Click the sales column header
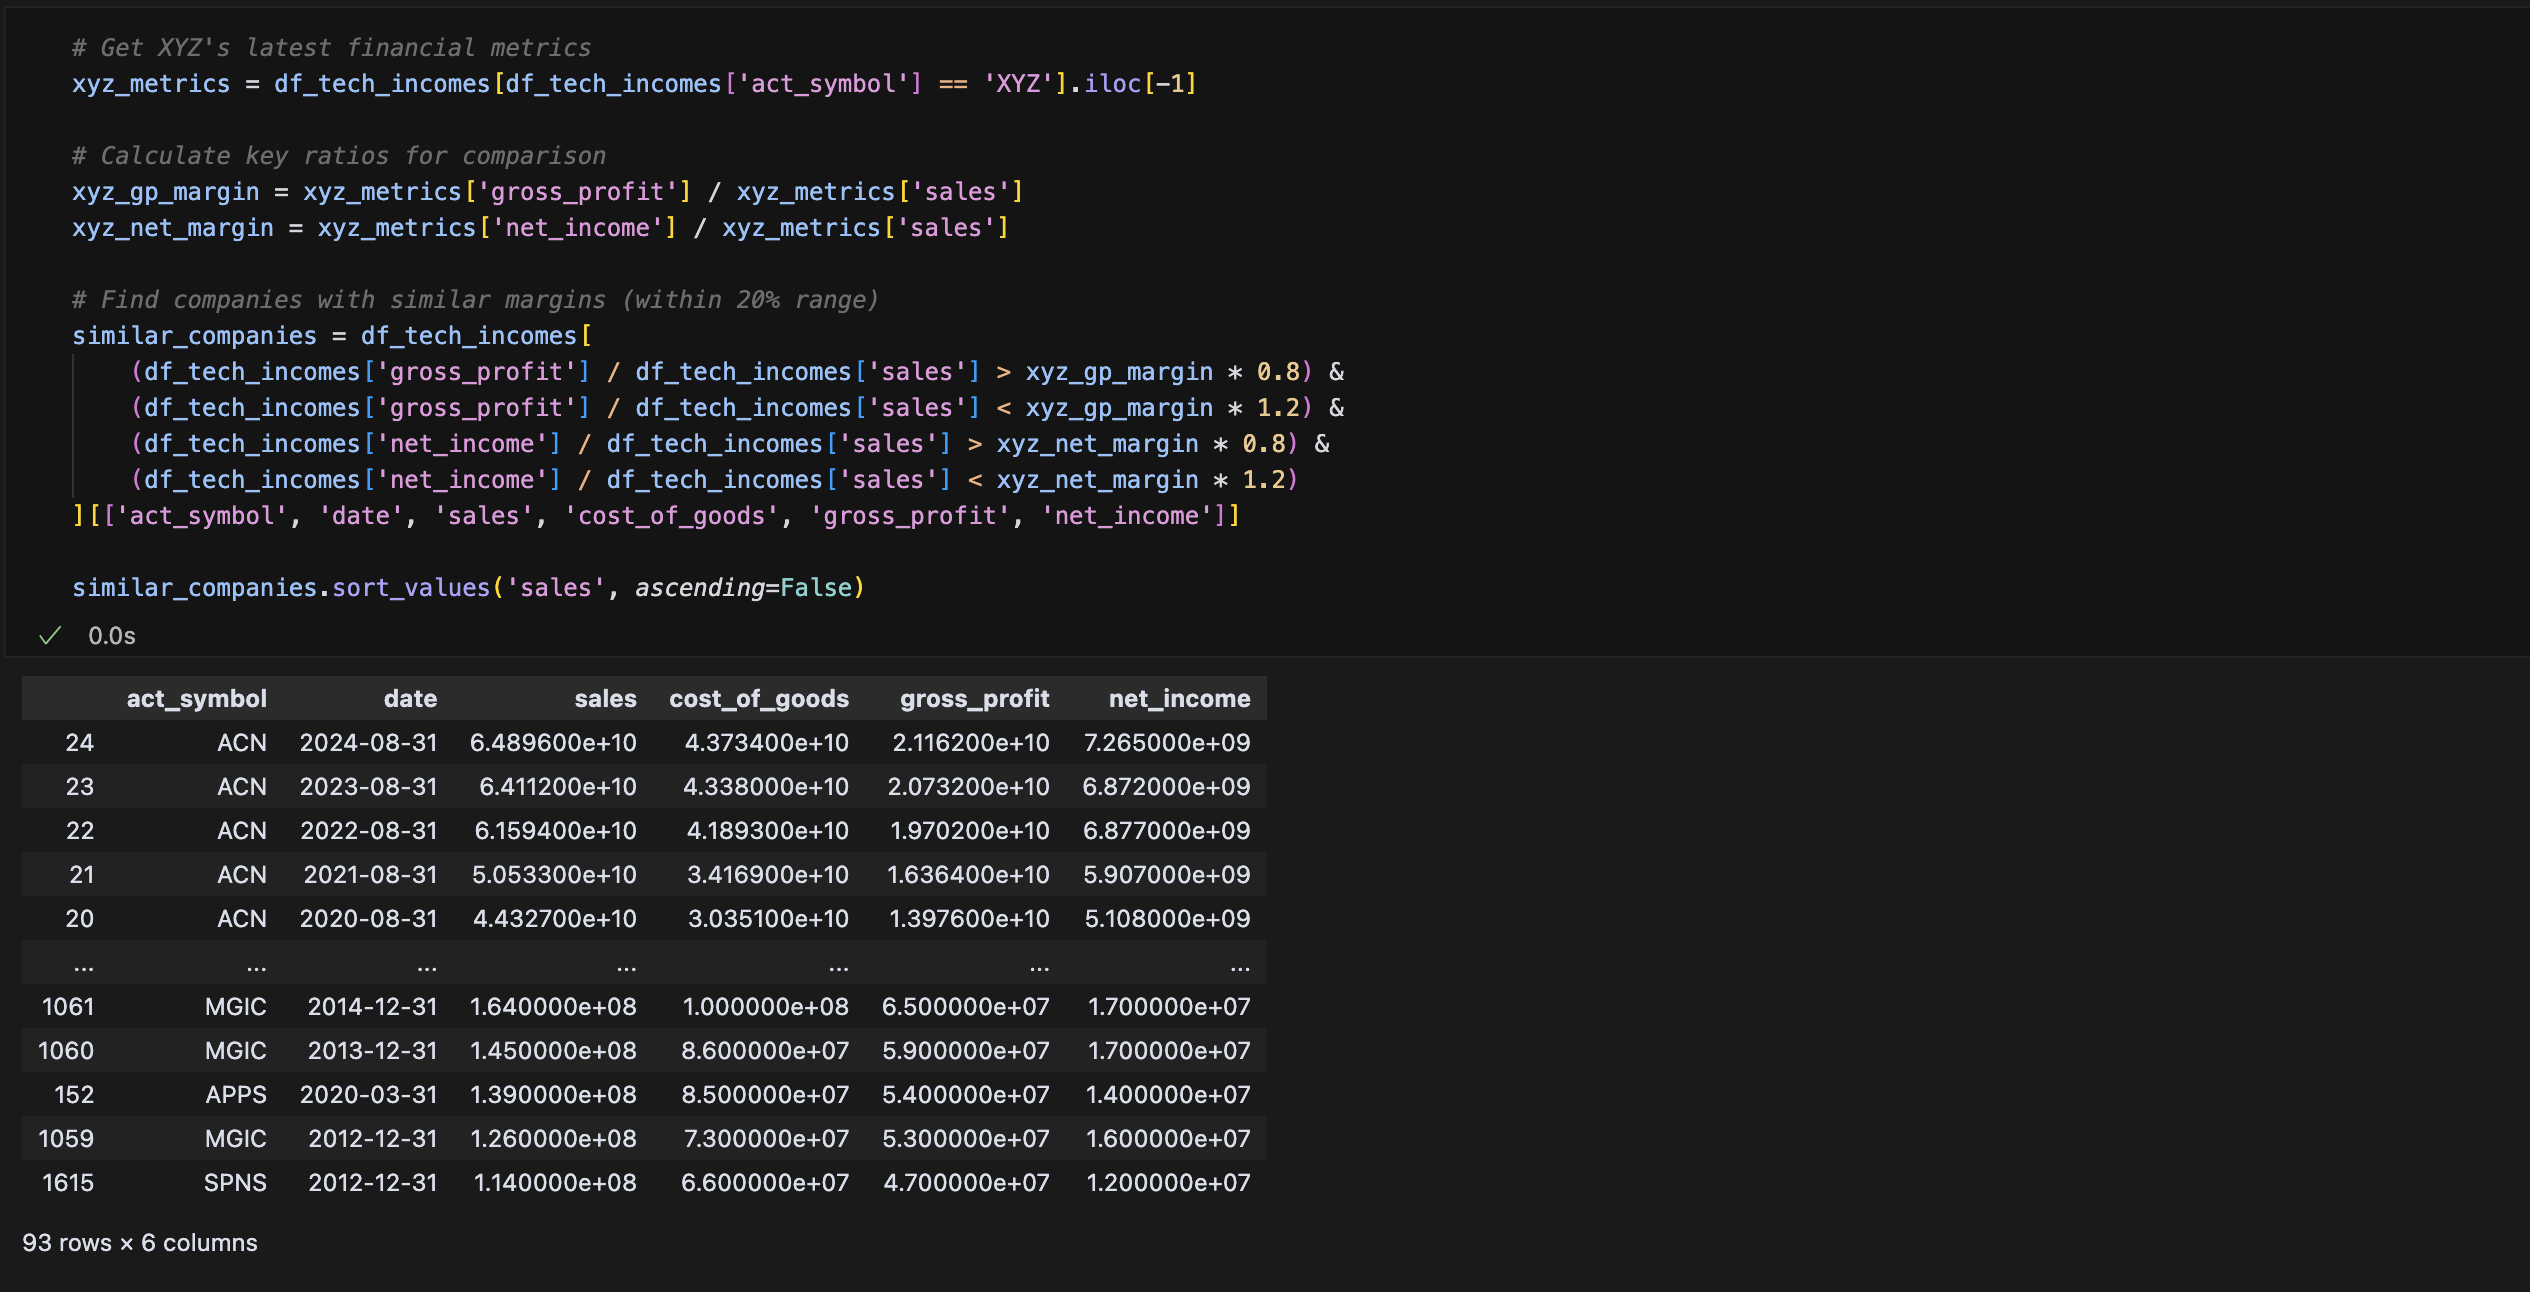The image size is (2530, 1292). pyautogui.click(x=605, y=699)
